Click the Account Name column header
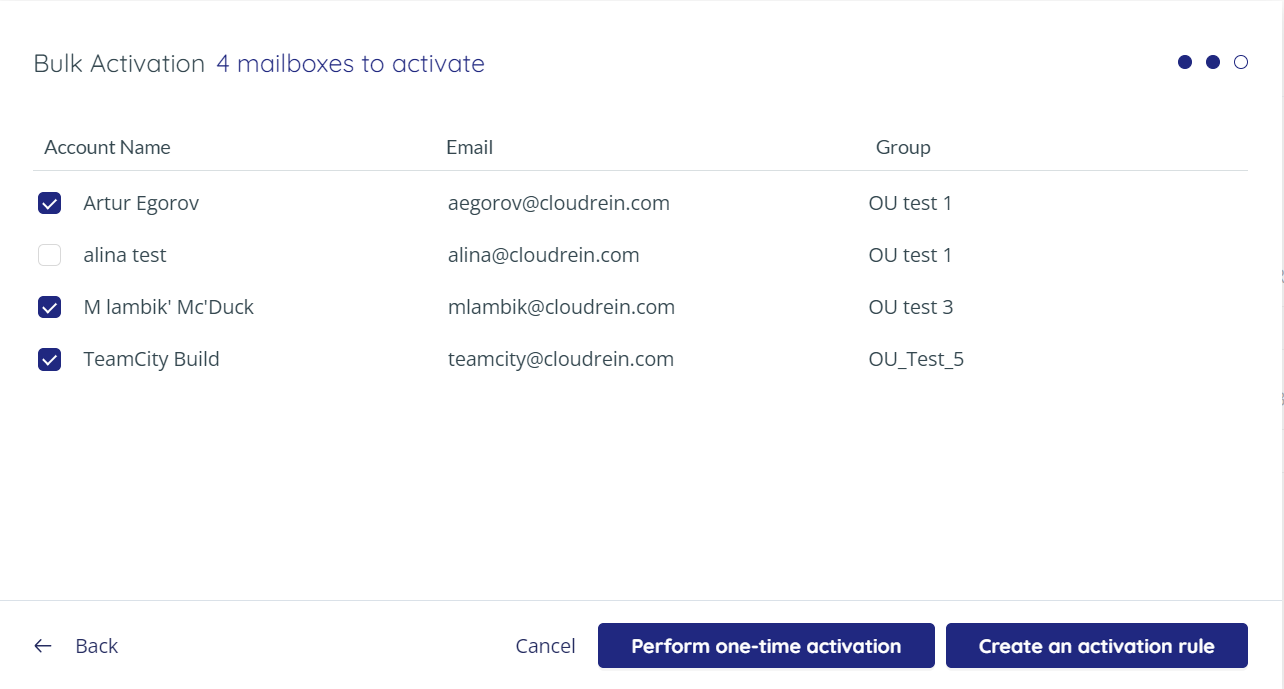1284x689 pixels. (x=107, y=147)
